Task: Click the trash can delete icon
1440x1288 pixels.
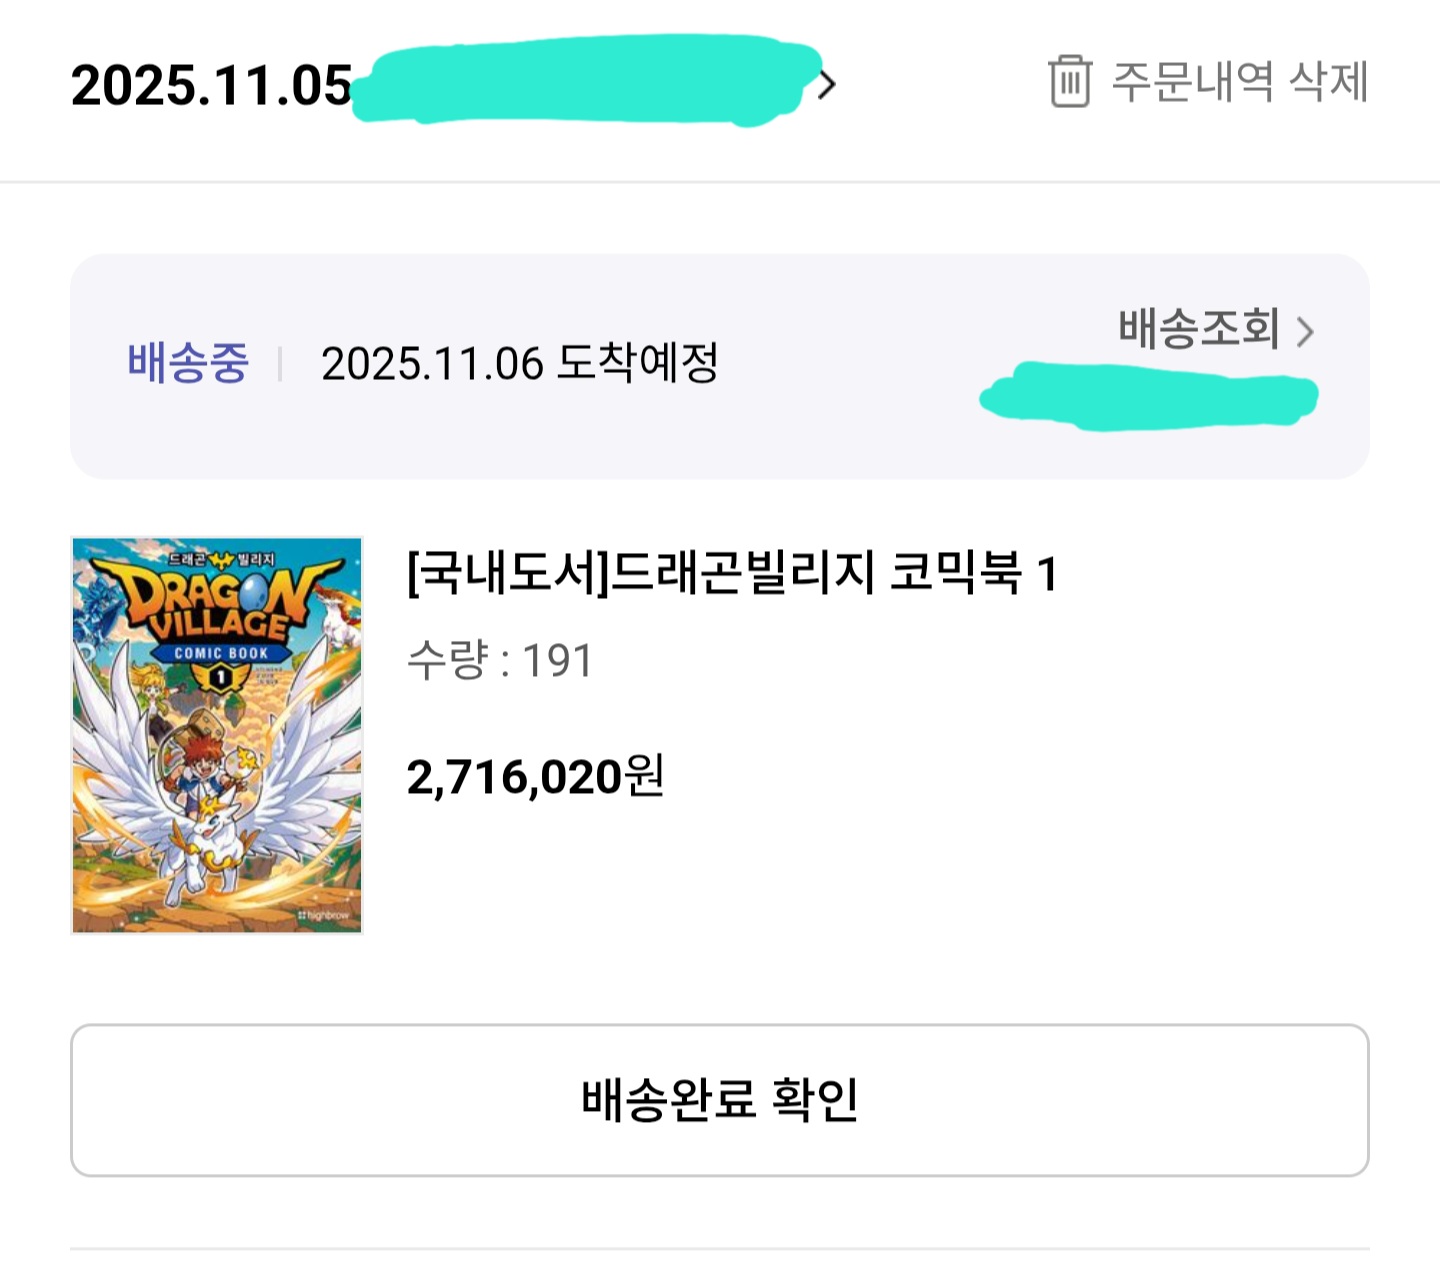Action: [x=1069, y=81]
